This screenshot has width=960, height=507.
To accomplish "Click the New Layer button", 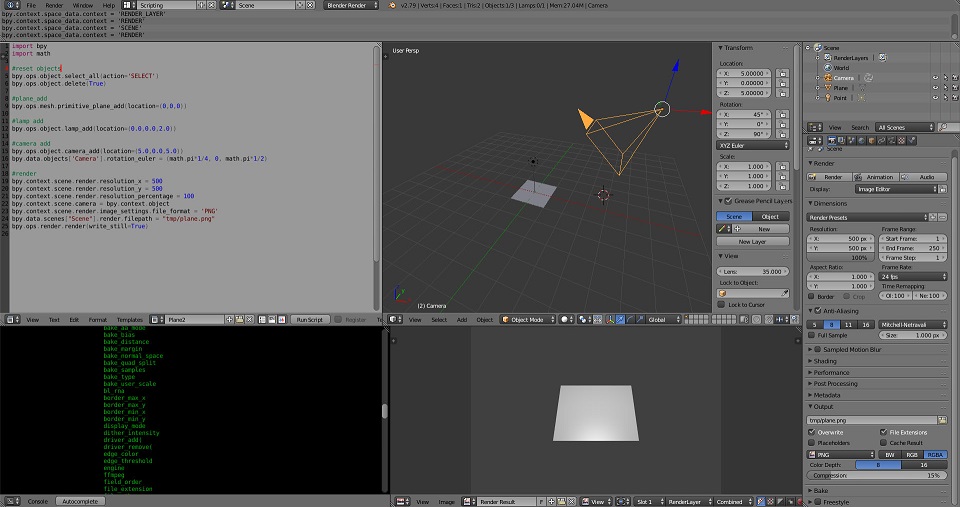I will tap(752, 242).
